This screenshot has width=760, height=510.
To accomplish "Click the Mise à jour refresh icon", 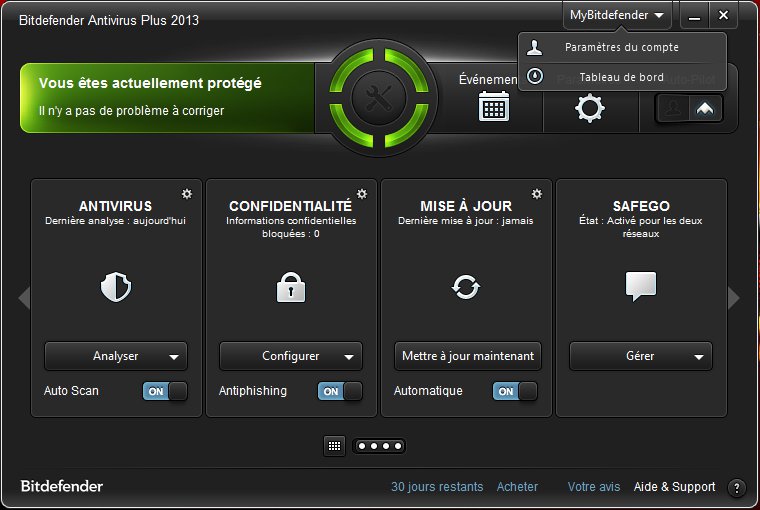I will pos(465,288).
